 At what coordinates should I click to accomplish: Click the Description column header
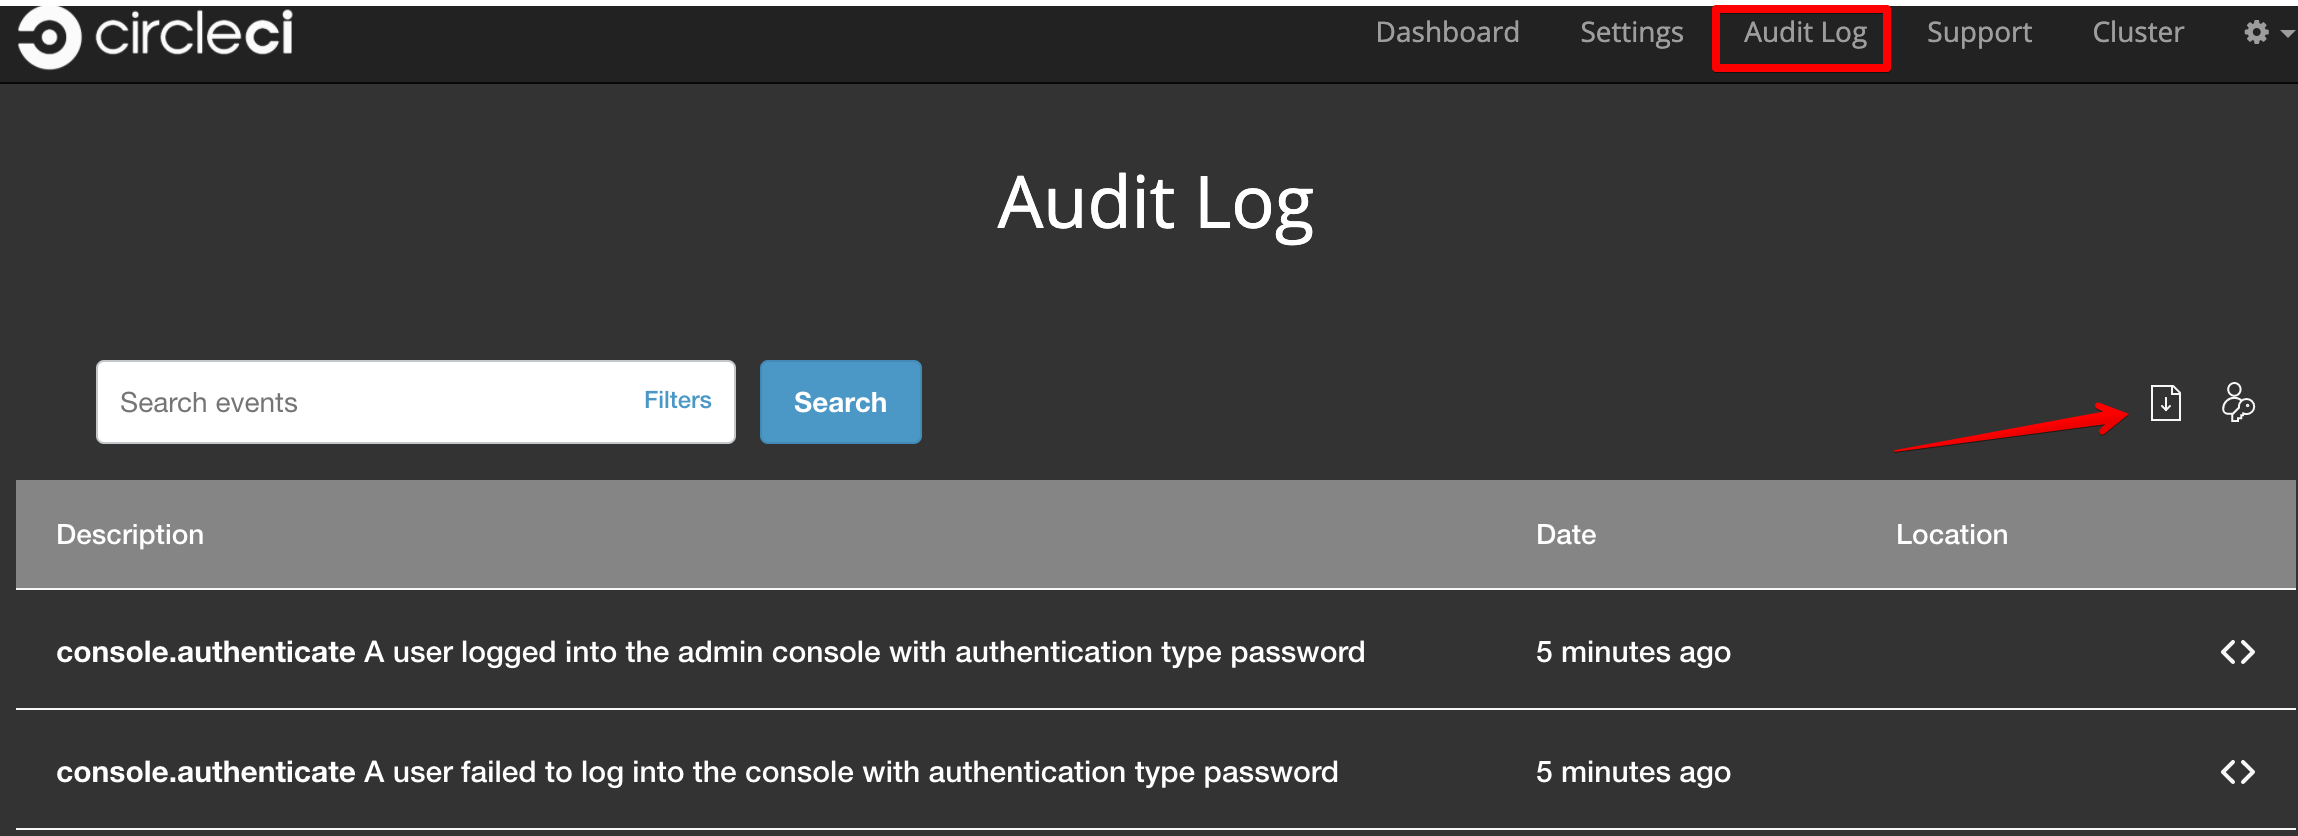(x=130, y=535)
